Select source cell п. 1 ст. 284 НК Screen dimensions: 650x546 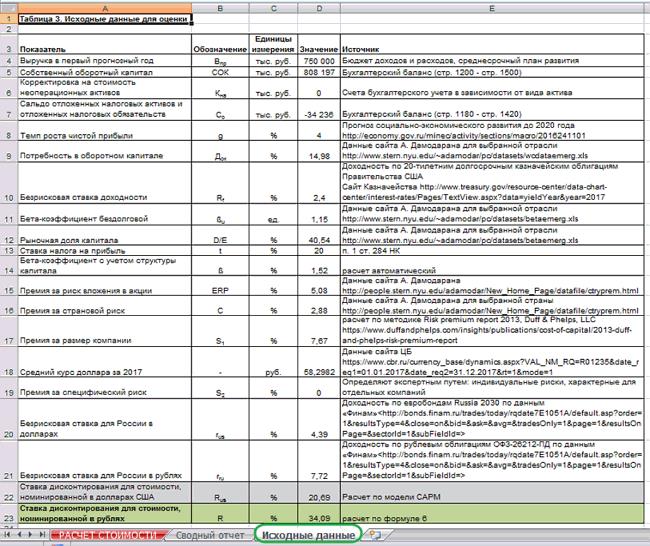coord(492,250)
